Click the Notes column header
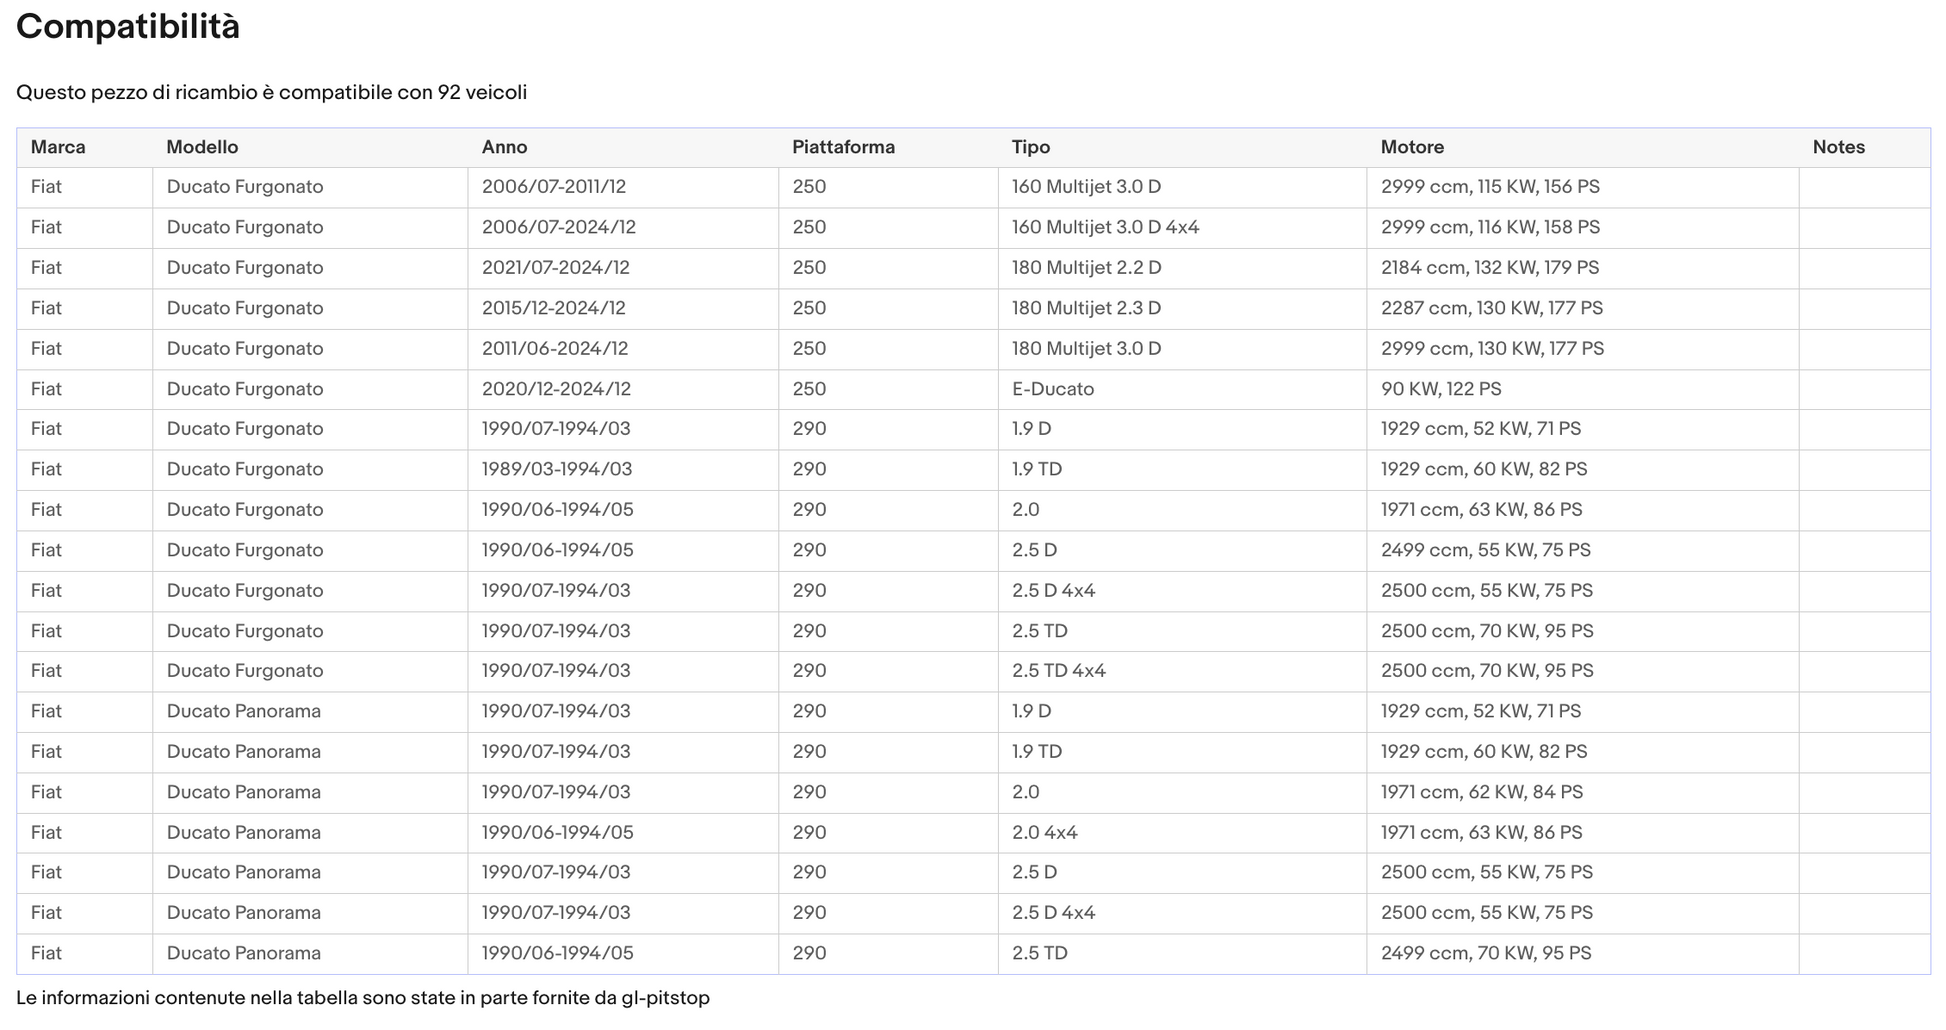 [x=1839, y=147]
